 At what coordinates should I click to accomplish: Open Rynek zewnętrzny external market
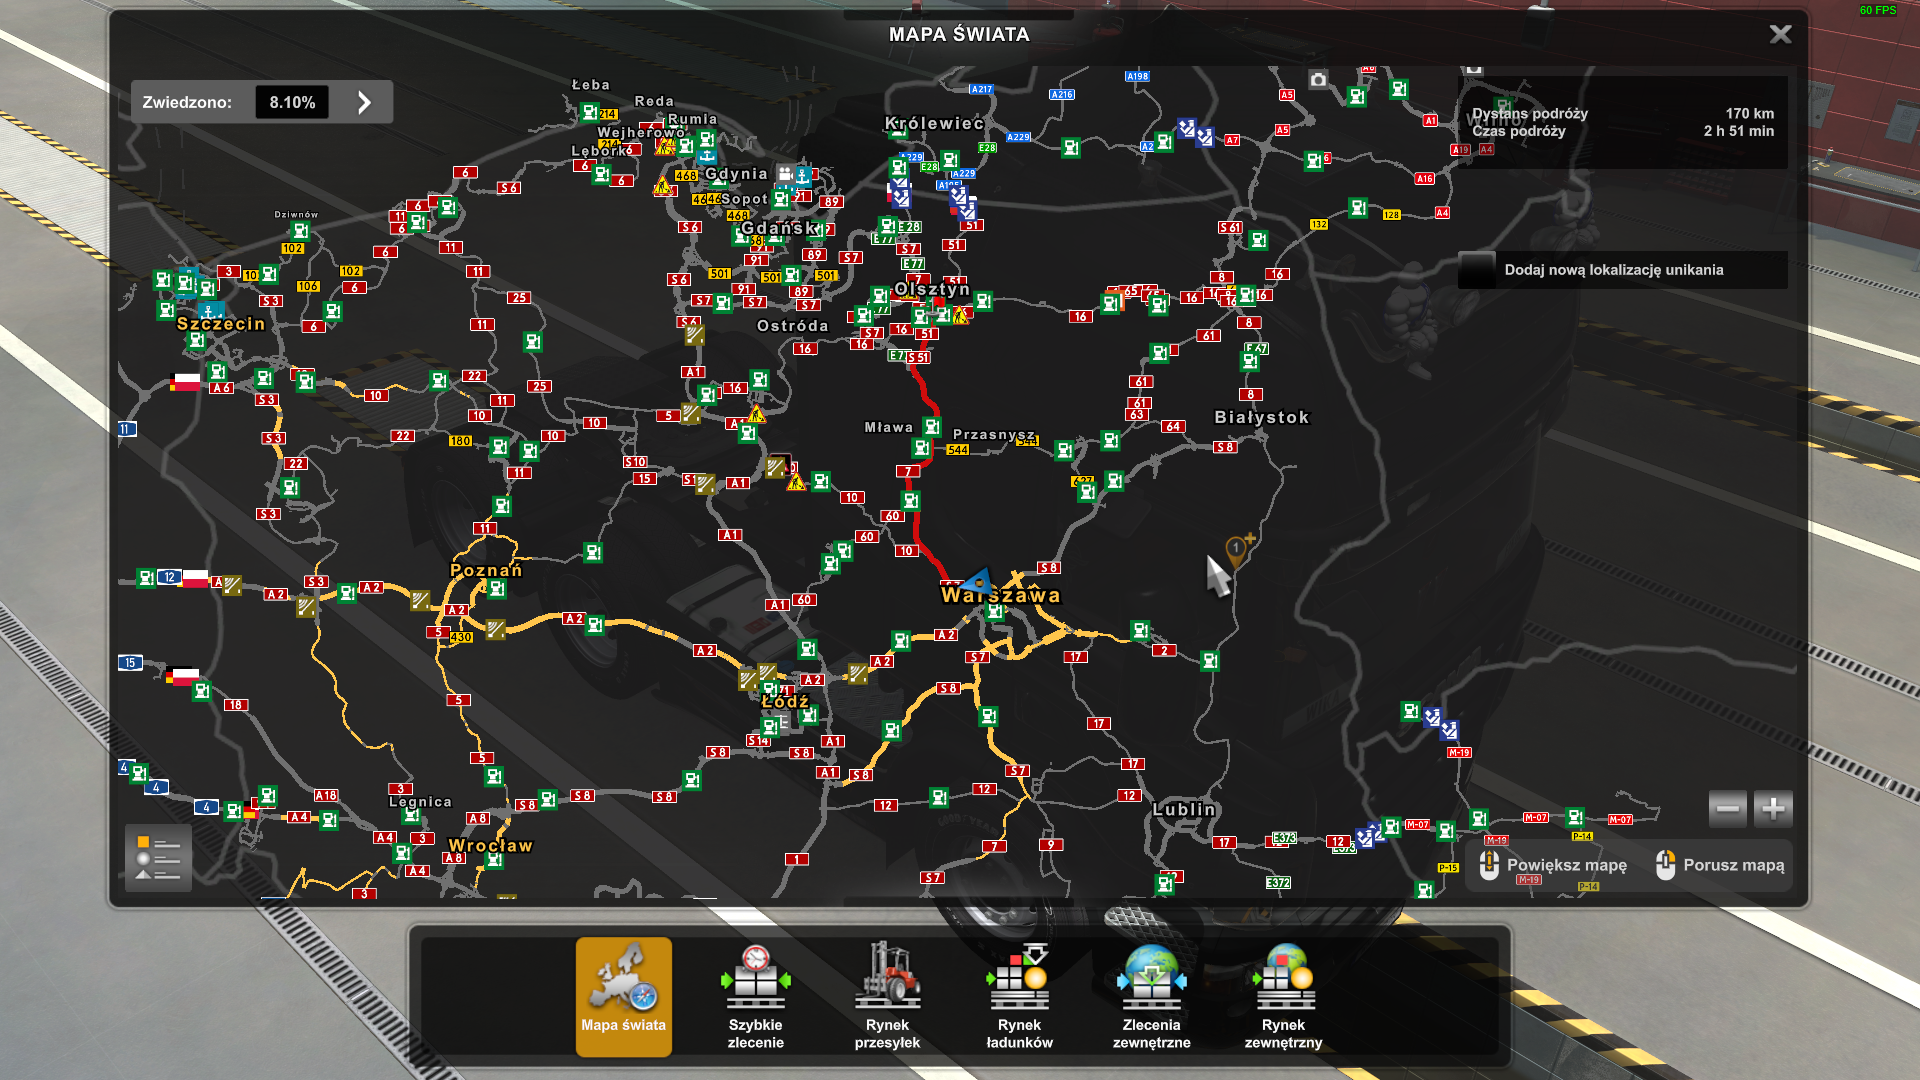1283,996
